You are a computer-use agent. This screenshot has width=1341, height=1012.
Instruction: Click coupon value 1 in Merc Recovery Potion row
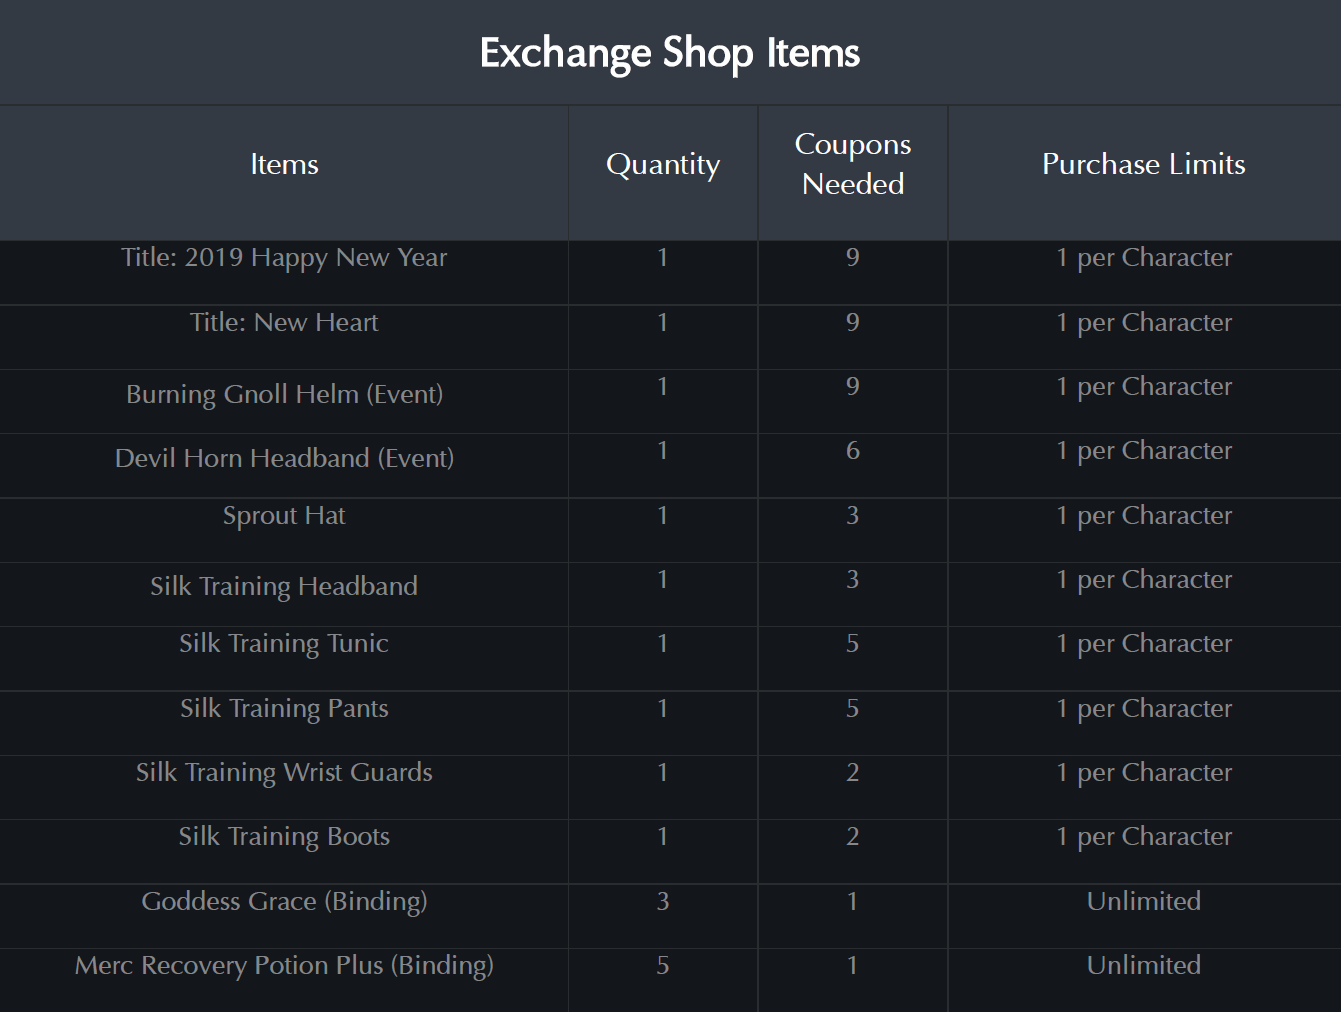(x=853, y=965)
